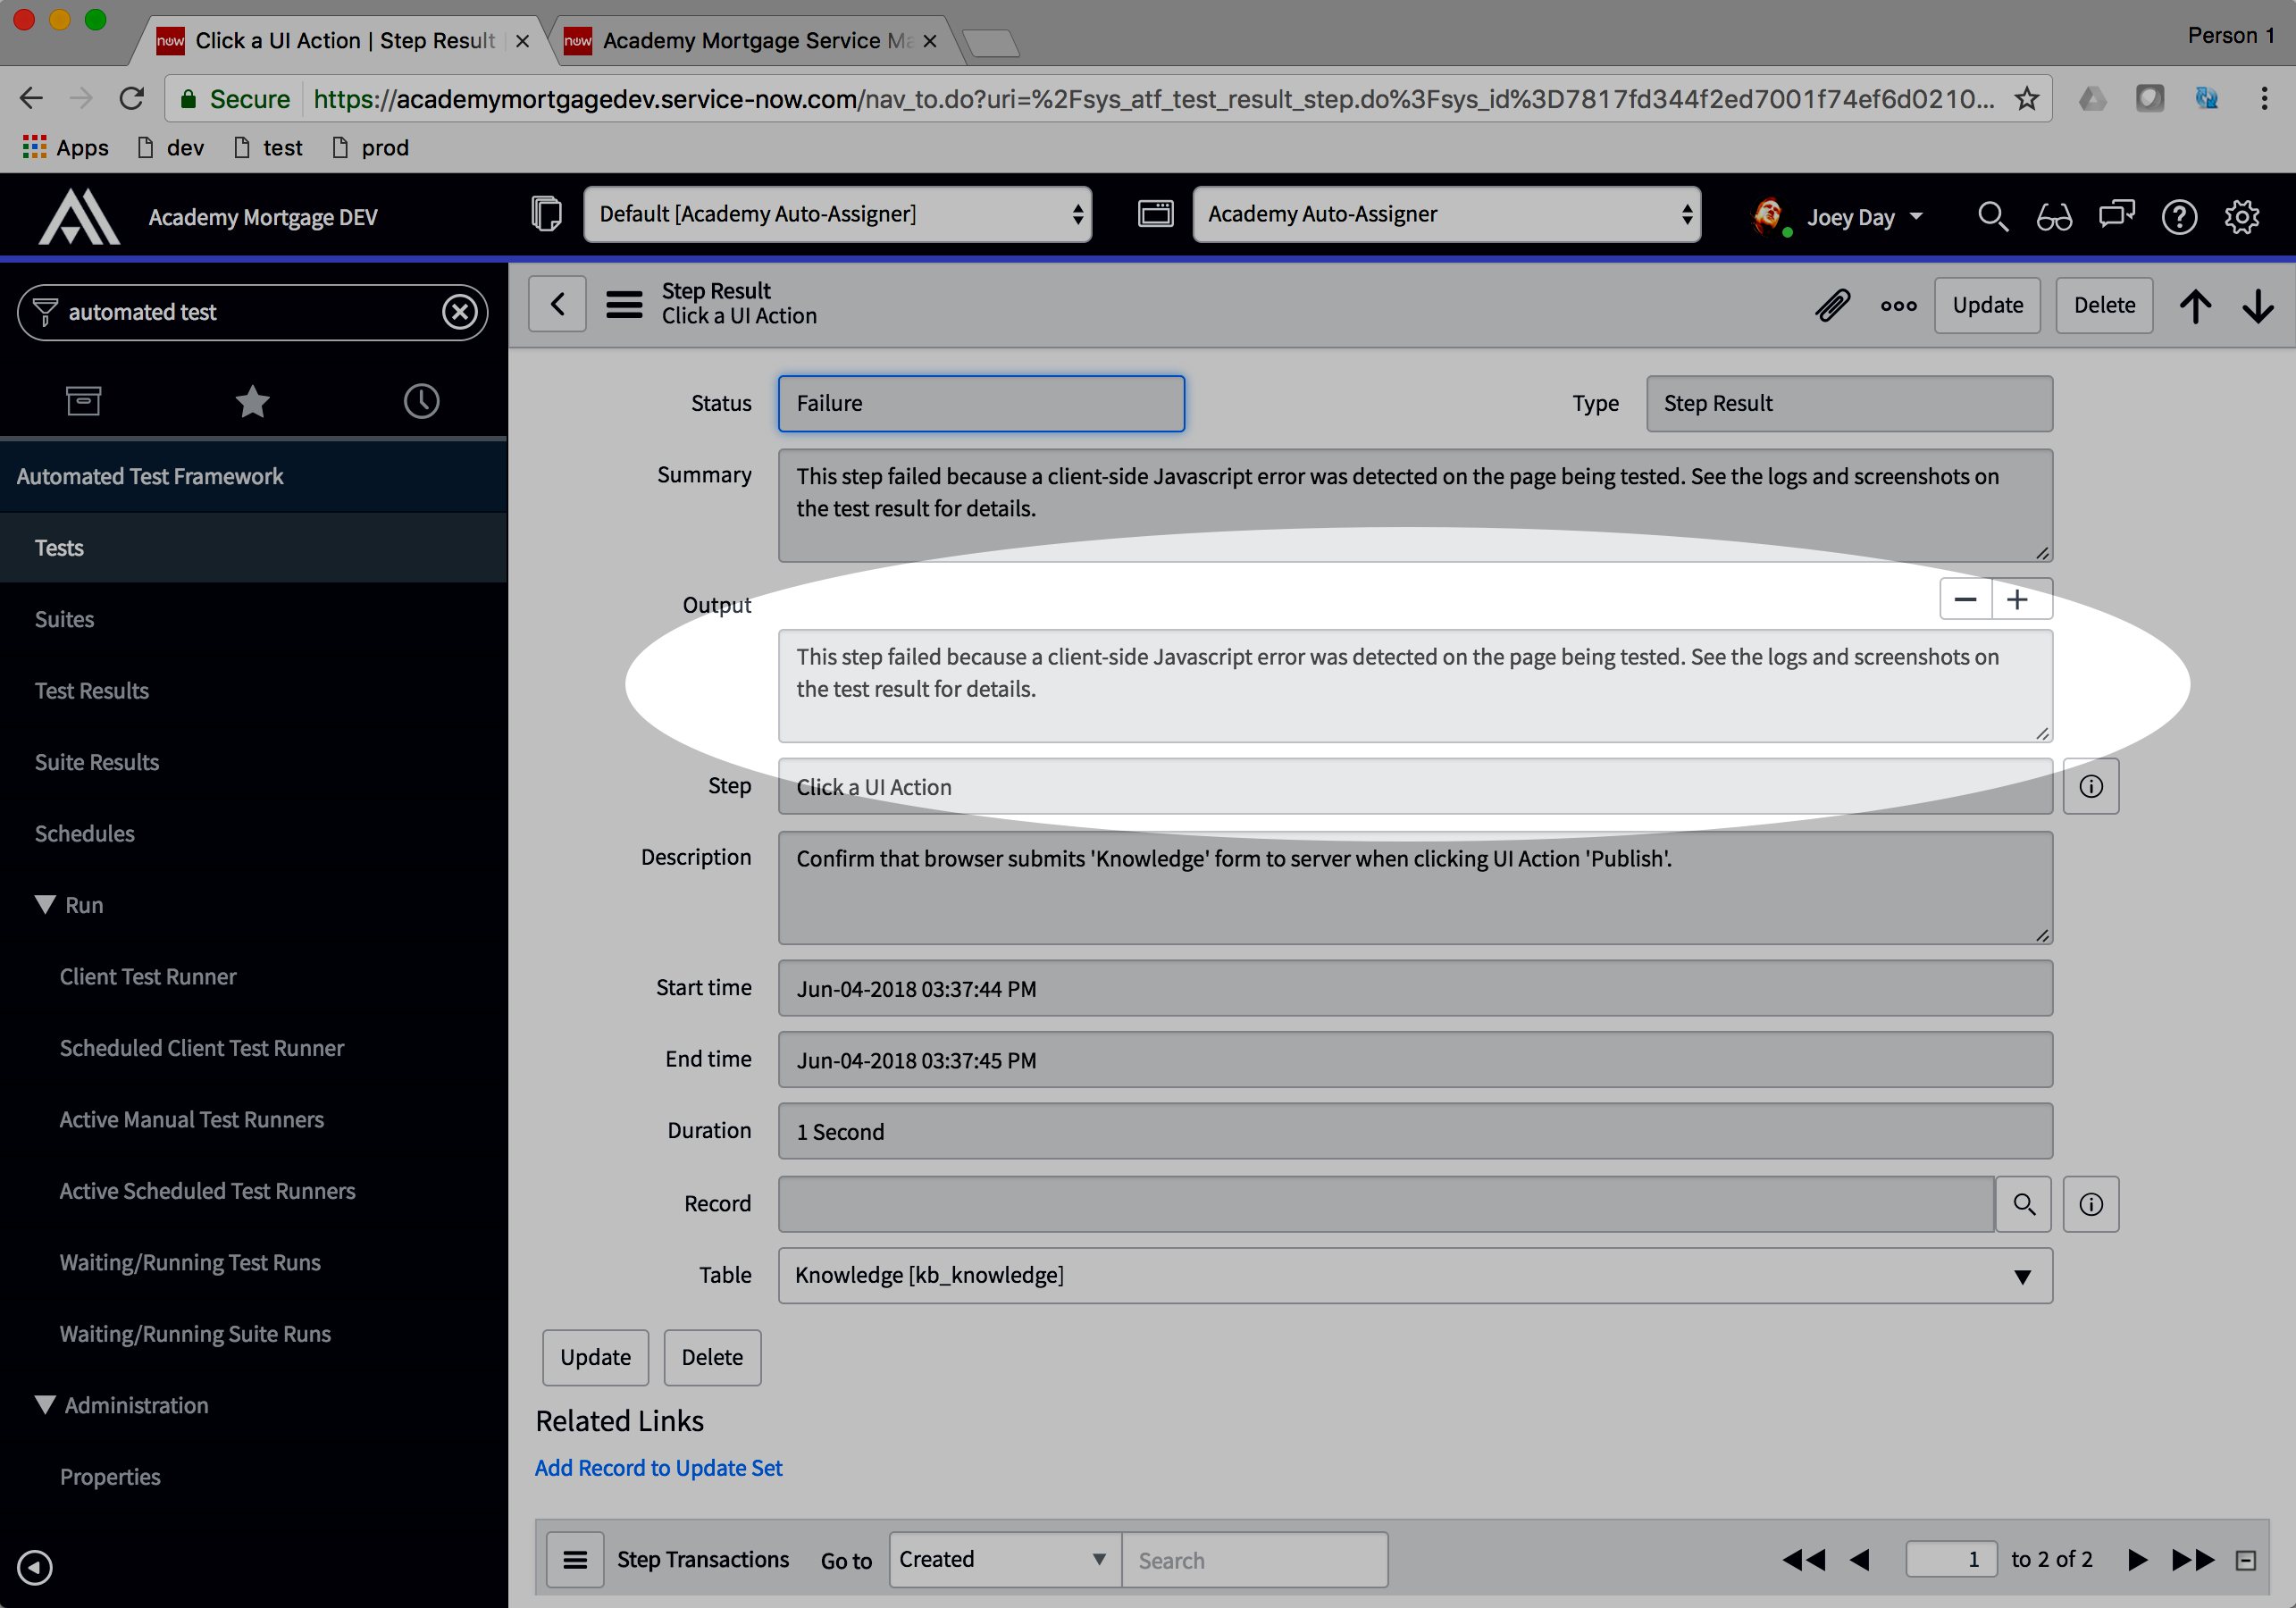Image resolution: width=2296 pixels, height=1608 pixels.
Task: Clear the navigator filter with X icon
Action: coord(459,312)
